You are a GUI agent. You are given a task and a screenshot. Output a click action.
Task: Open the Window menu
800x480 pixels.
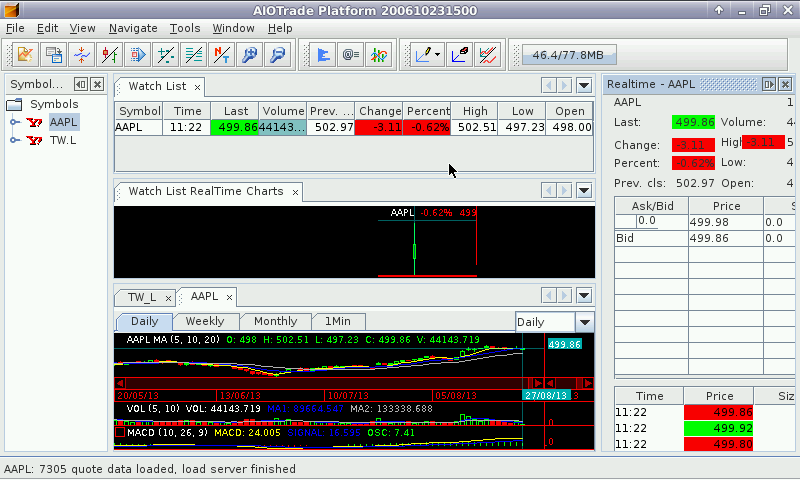[x=233, y=28]
